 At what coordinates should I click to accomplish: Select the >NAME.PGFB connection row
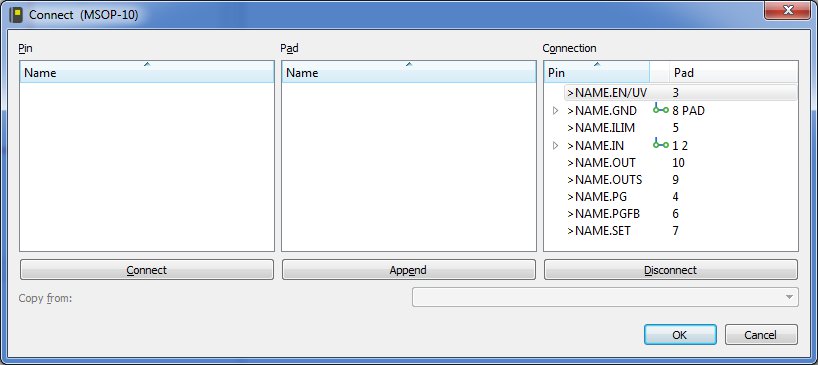point(681,214)
